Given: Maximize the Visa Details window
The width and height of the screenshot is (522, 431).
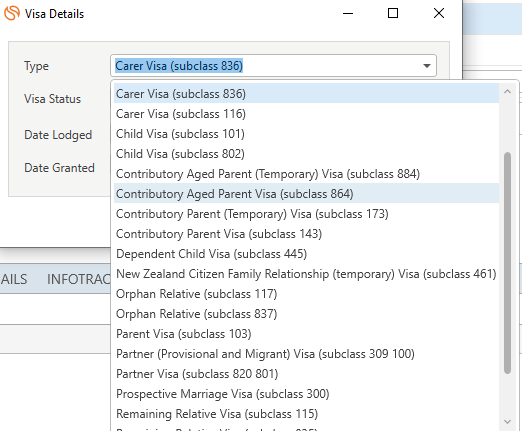Looking at the screenshot, I should pyautogui.click(x=393, y=13).
